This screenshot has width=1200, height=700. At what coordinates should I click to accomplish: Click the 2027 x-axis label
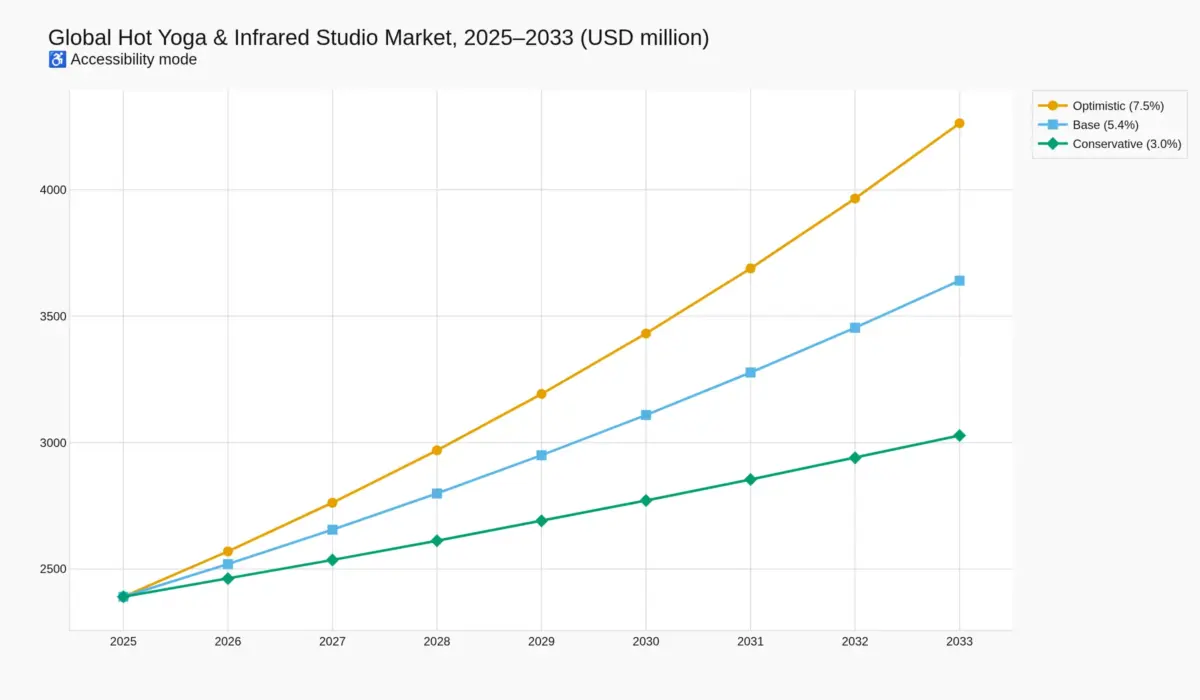click(332, 642)
